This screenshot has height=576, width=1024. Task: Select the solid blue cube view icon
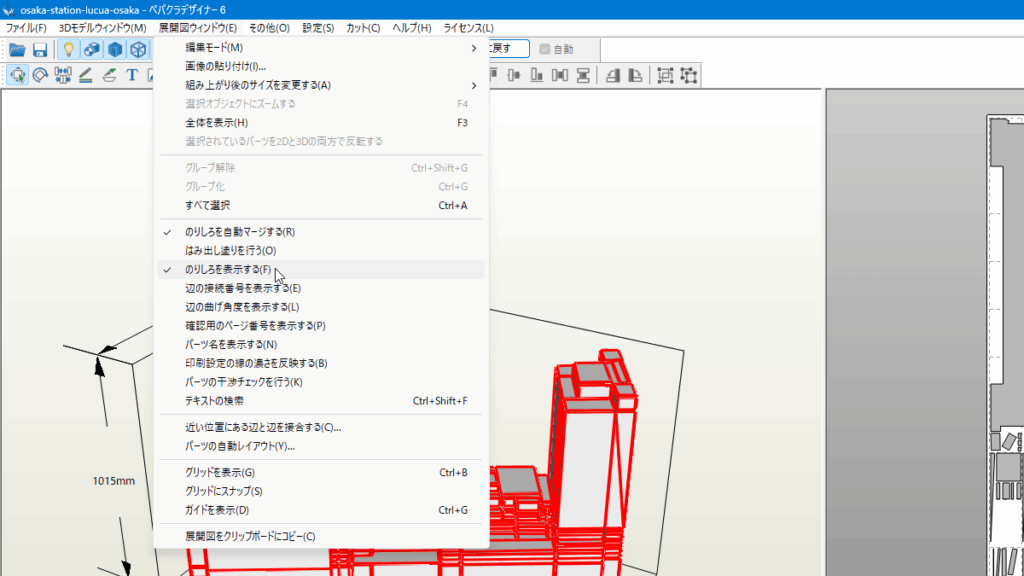tap(115, 49)
